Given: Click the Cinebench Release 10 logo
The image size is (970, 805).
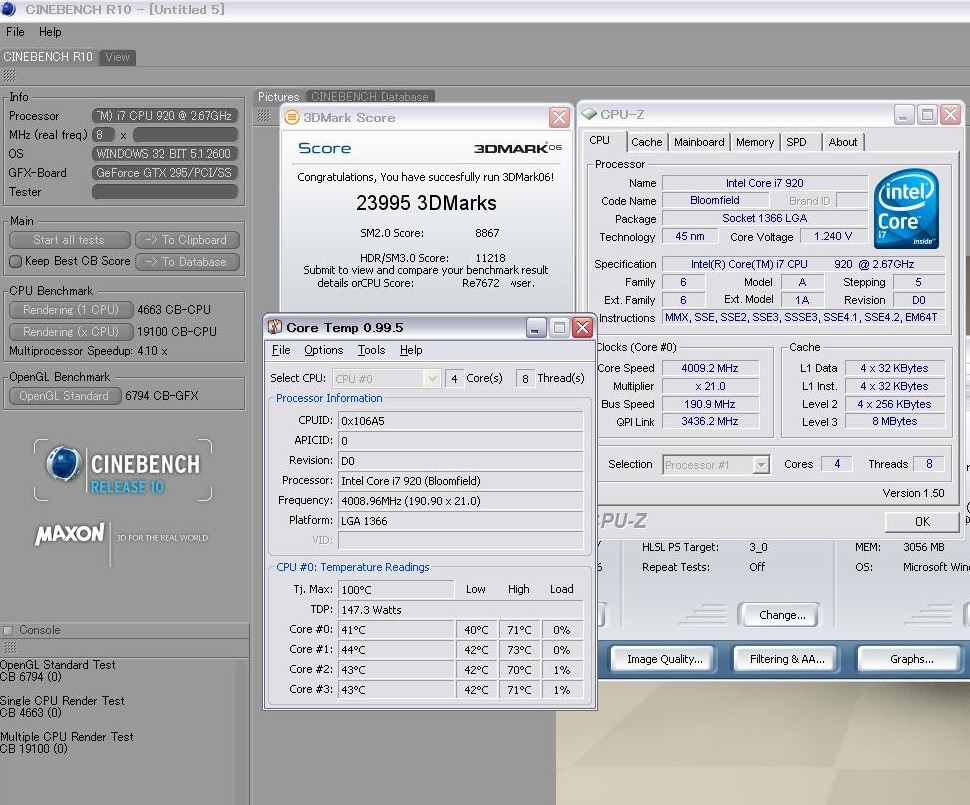Looking at the screenshot, I should point(123,471).
